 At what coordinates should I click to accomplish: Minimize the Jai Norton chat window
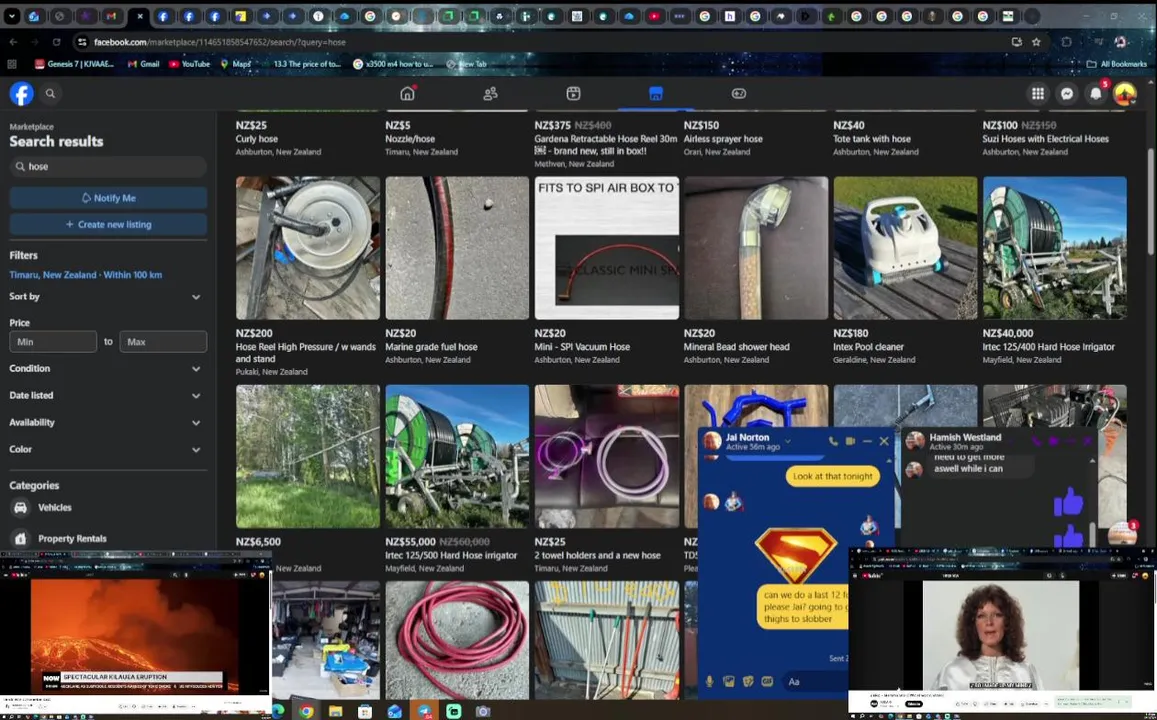pos(867,441)
